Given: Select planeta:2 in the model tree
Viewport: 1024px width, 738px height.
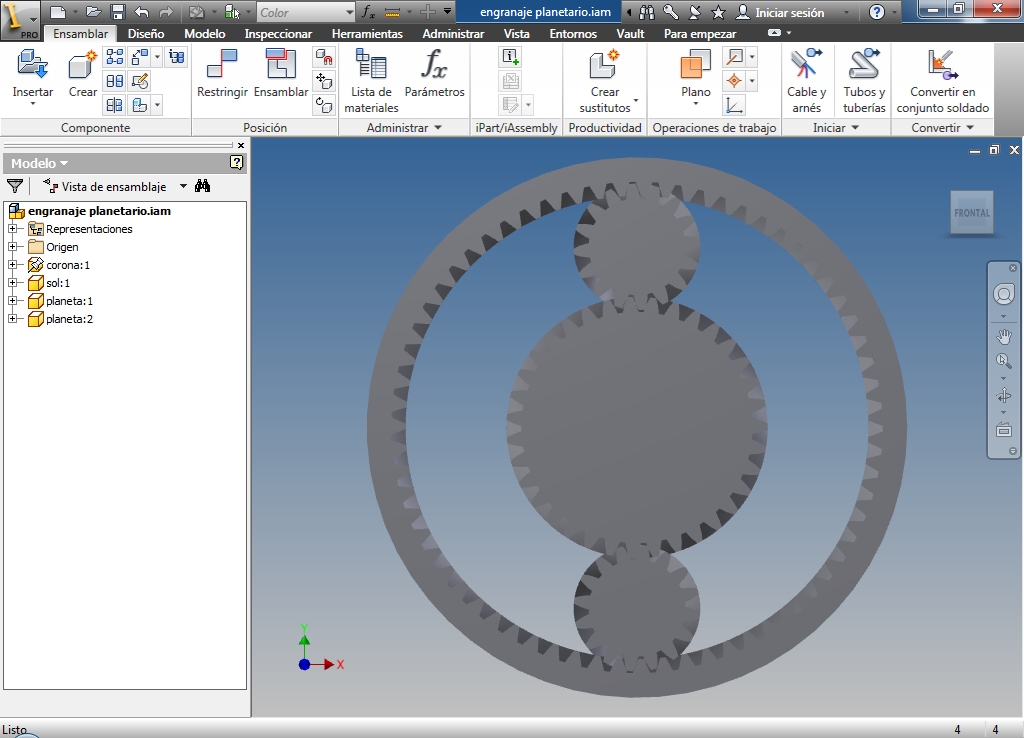Looking at the screenshot, I should (69, 319).
